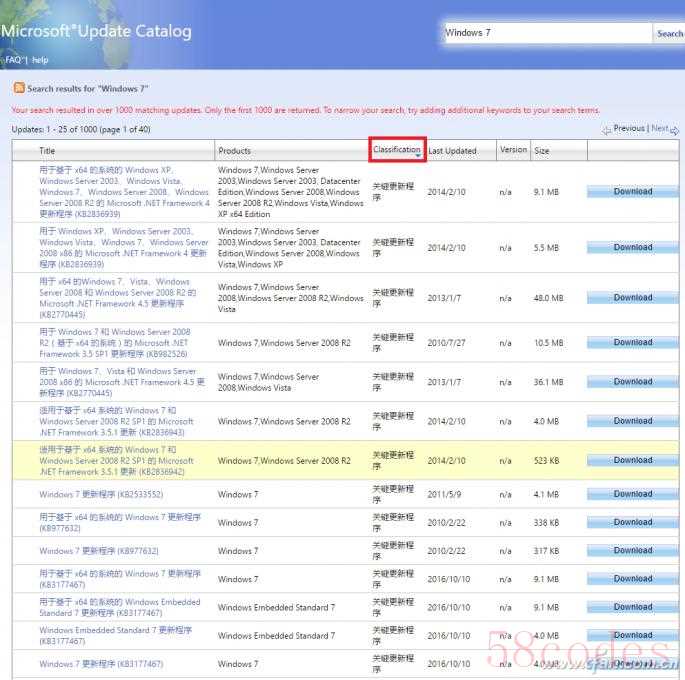Go to the Next results page link
The image size is (685, 680).
pyautogui.click(x=660, y=128)
